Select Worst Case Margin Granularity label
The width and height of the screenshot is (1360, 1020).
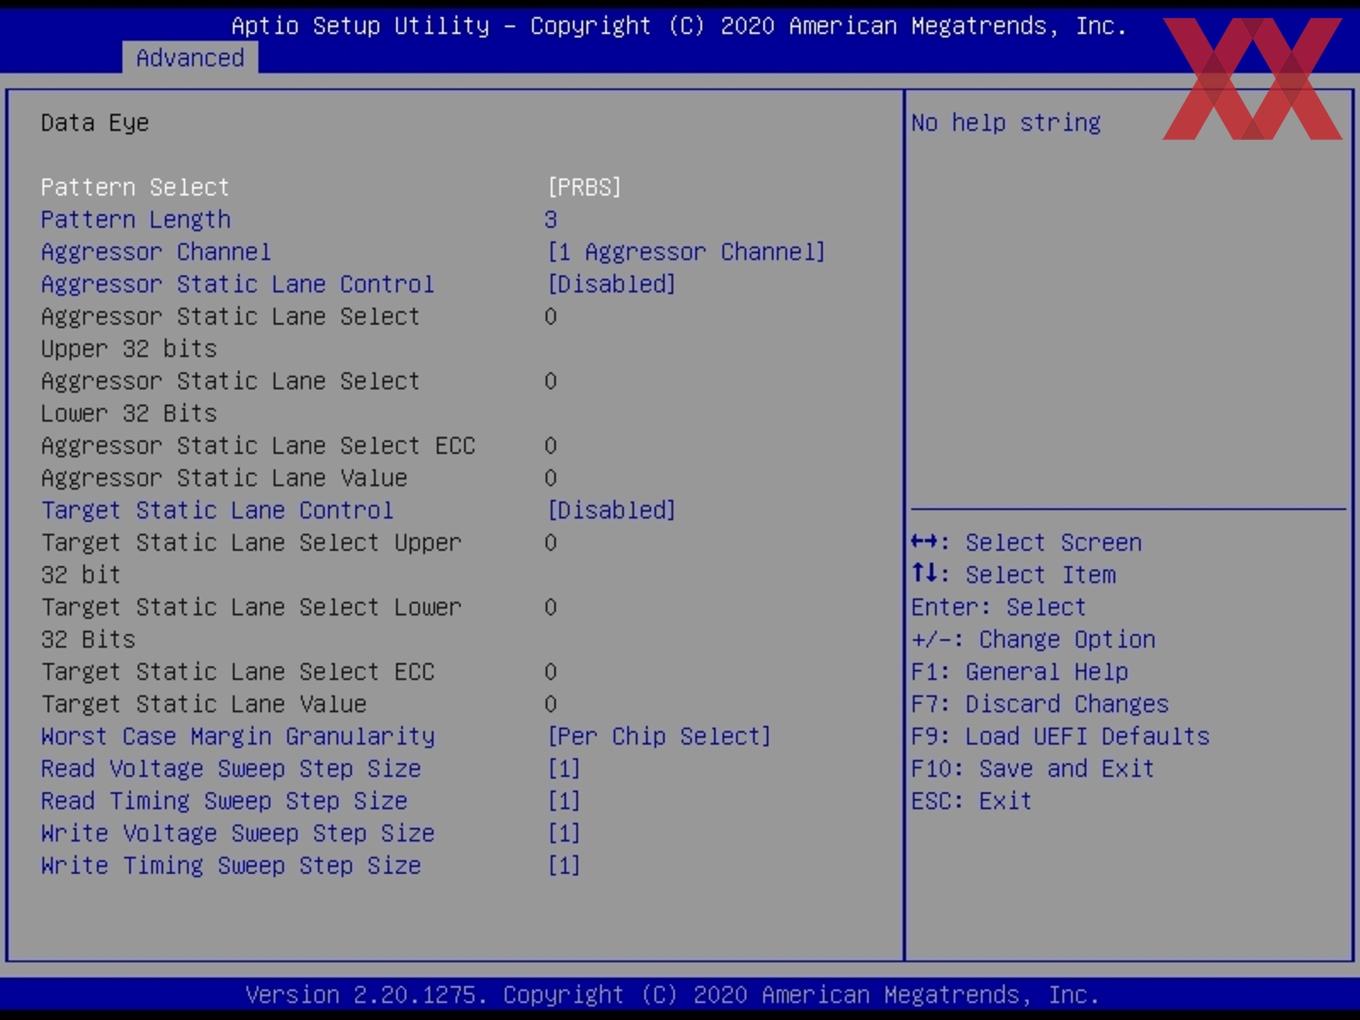coord(238,736)
